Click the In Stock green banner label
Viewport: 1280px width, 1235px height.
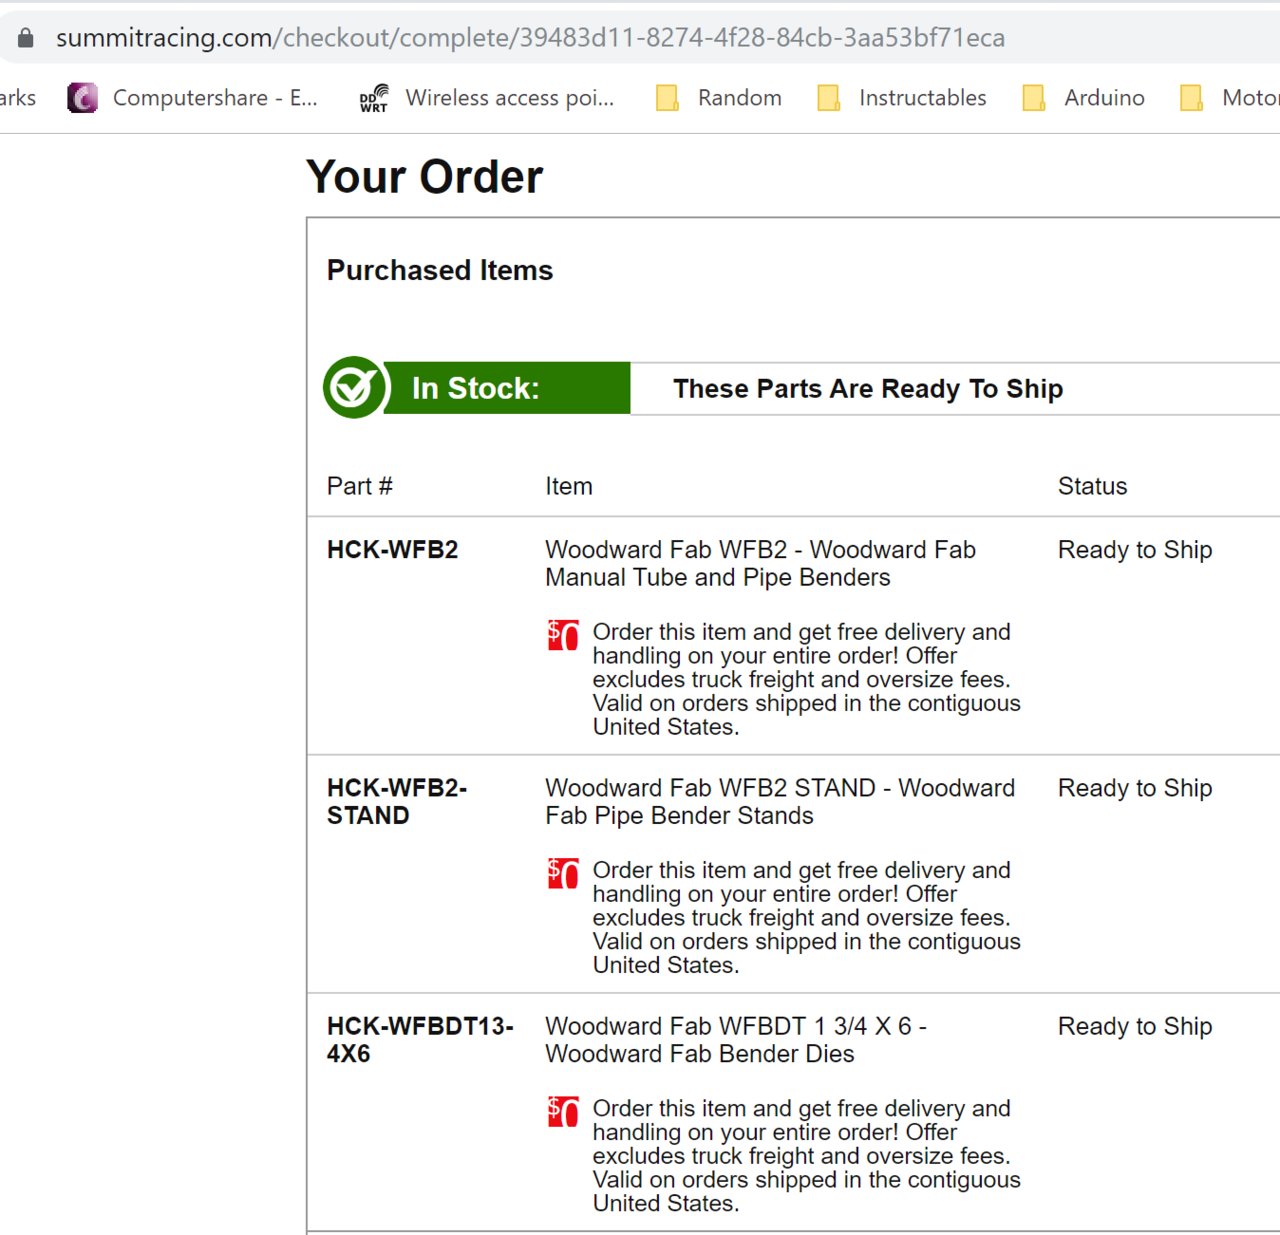(506, 388)
